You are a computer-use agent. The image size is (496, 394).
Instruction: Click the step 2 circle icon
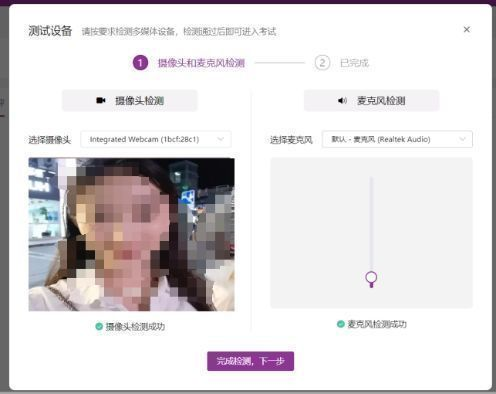pyautogui.click(x=322, y=63)
